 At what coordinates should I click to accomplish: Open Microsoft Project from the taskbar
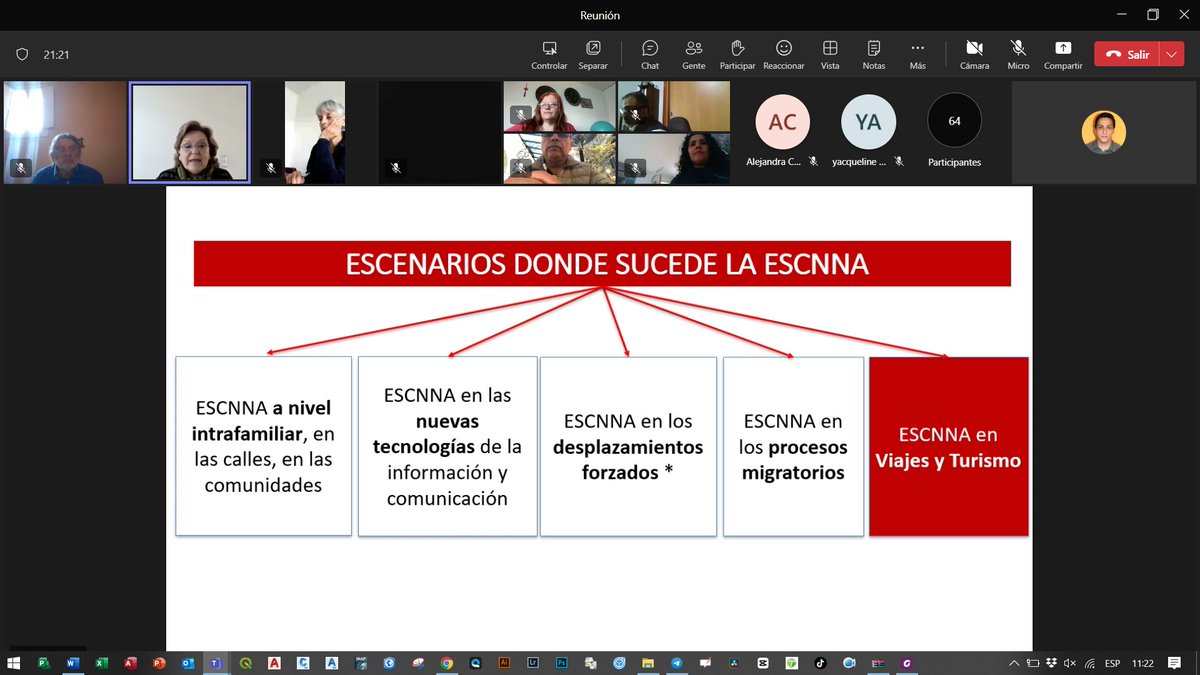(44, 663)
